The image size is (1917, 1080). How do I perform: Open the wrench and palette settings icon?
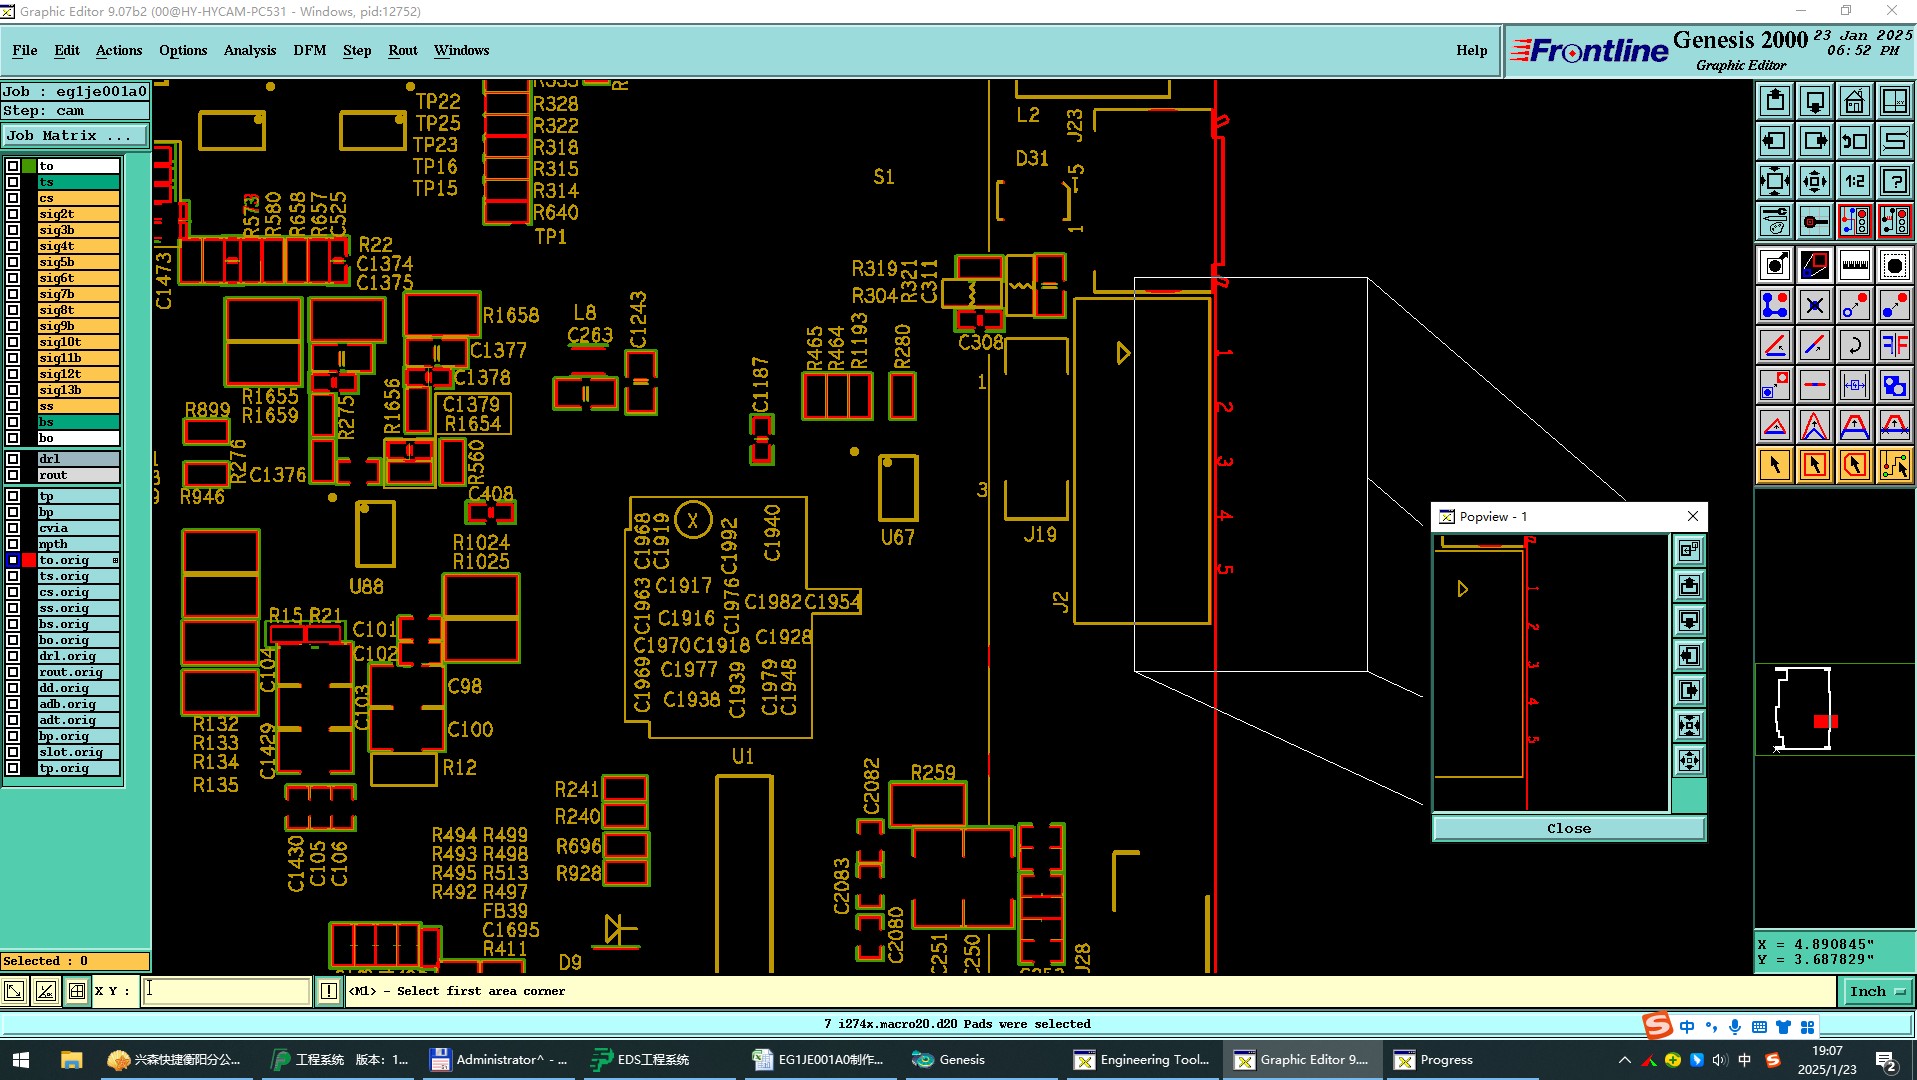[1774, 221]
